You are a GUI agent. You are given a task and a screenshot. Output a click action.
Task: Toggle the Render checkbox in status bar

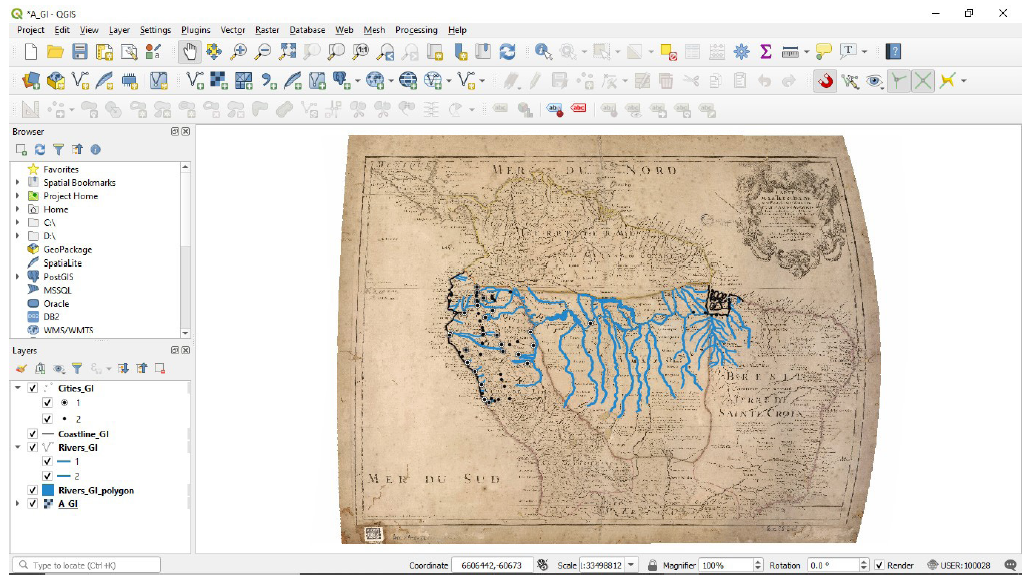[879, 566]
